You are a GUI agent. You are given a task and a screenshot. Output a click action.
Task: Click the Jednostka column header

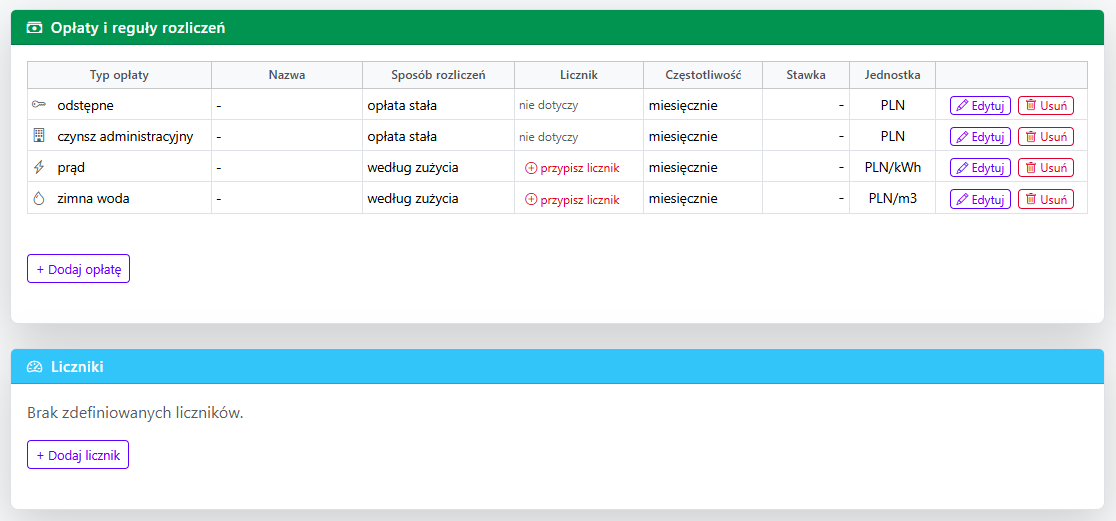[893, 75]
